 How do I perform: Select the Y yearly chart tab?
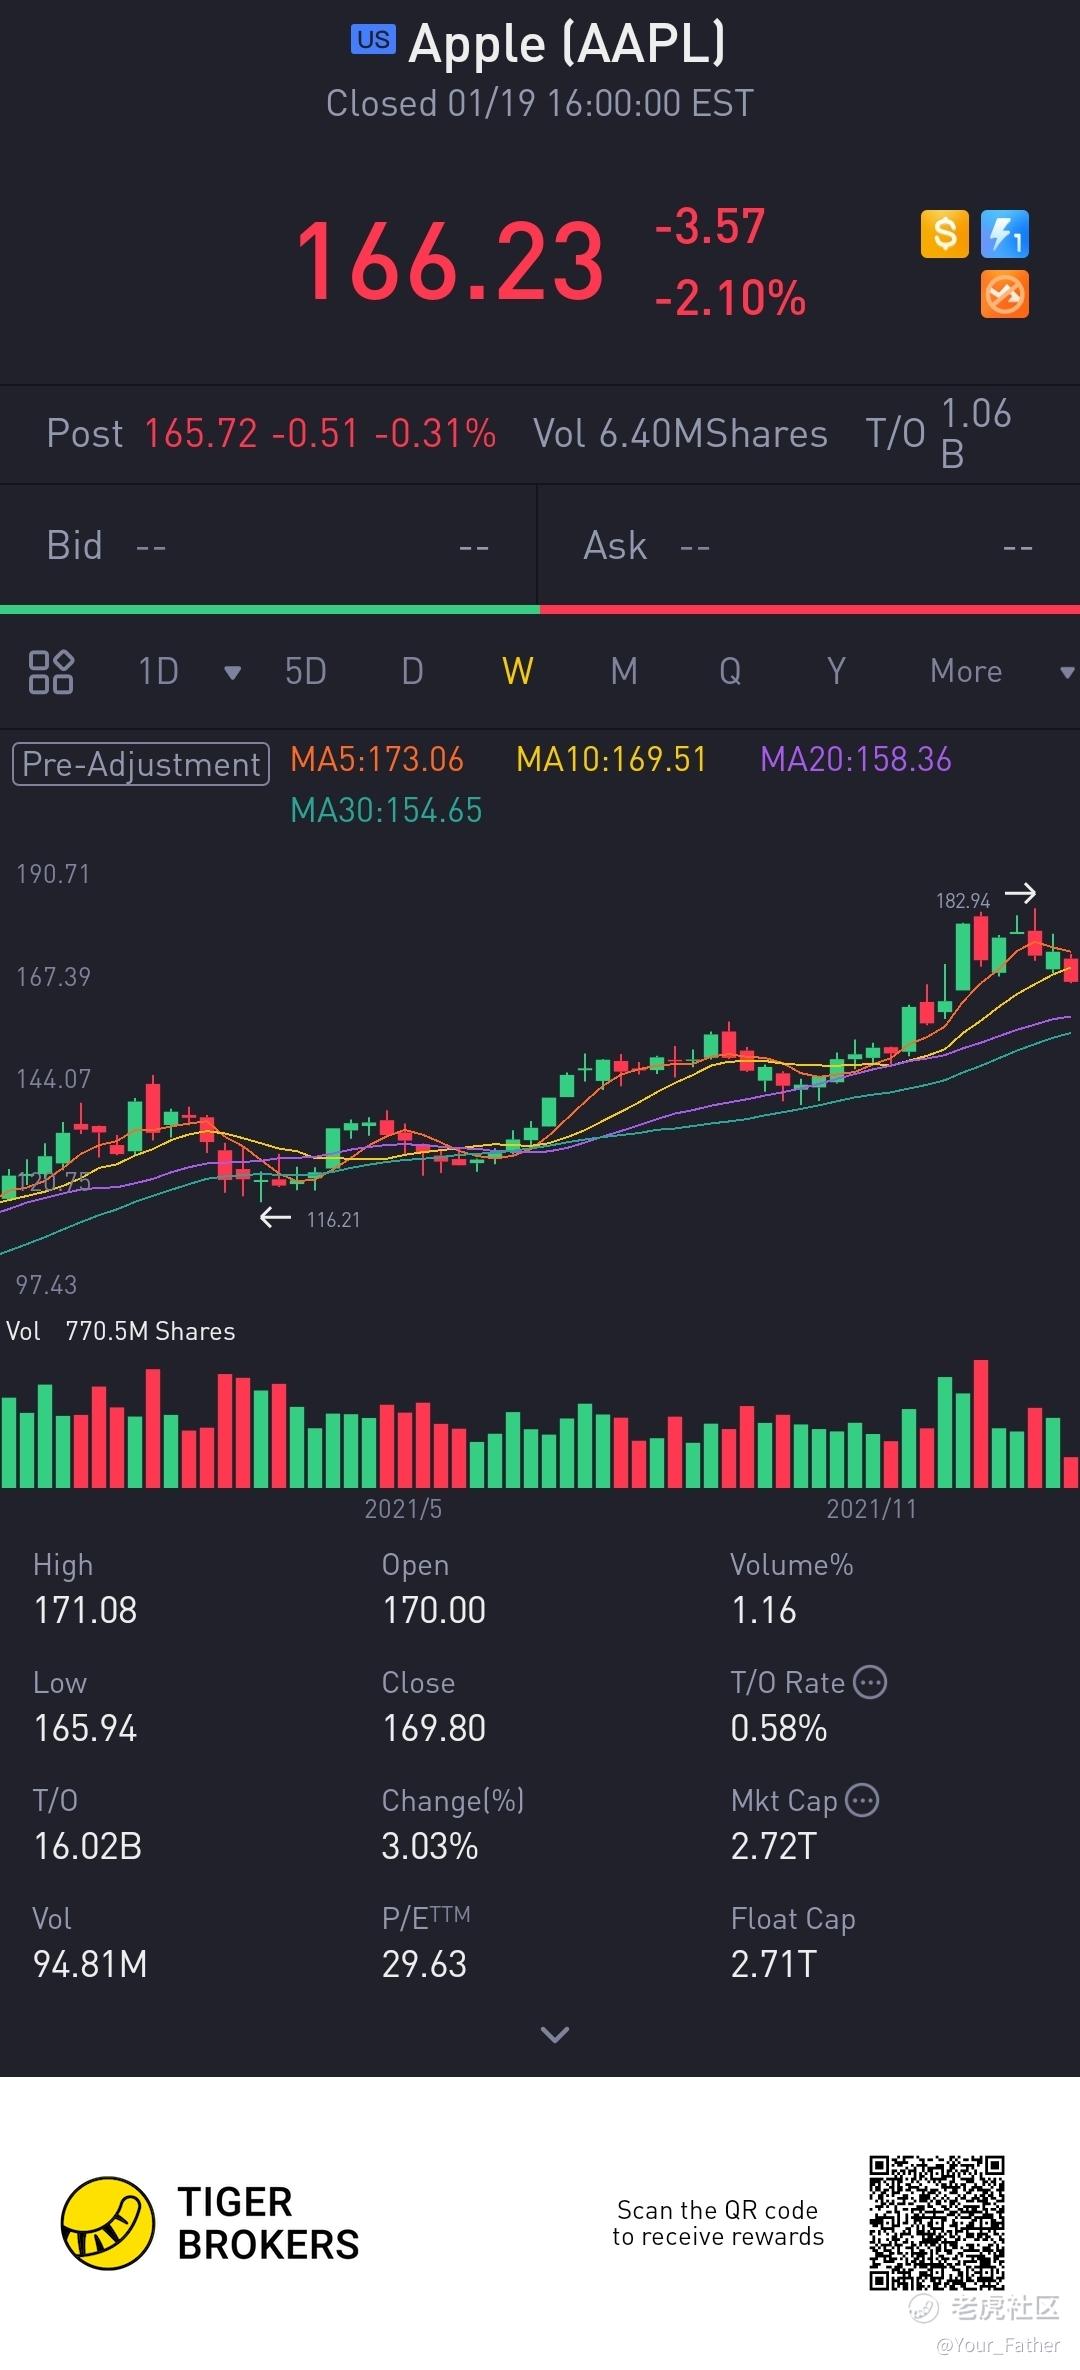836,671
